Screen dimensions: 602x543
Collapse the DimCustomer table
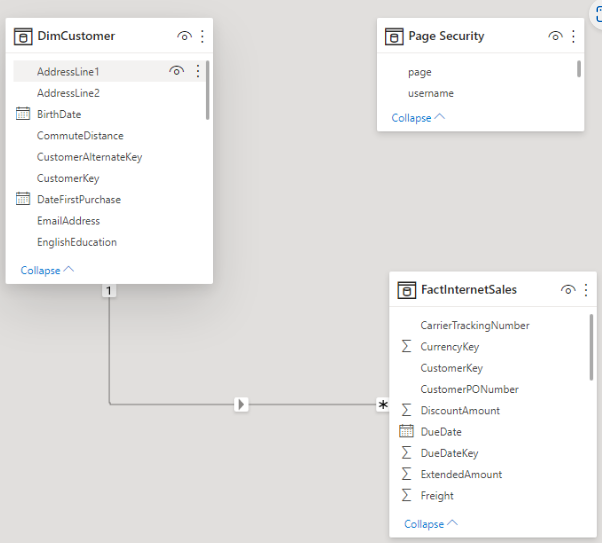[x=47, y=270]
